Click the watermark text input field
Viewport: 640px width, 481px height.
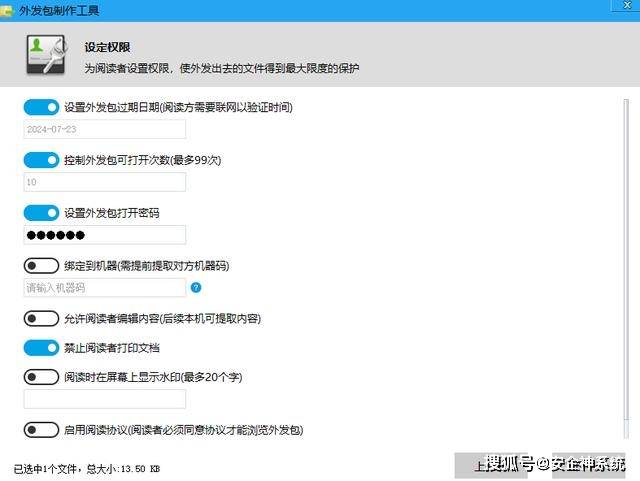(104, 399)
